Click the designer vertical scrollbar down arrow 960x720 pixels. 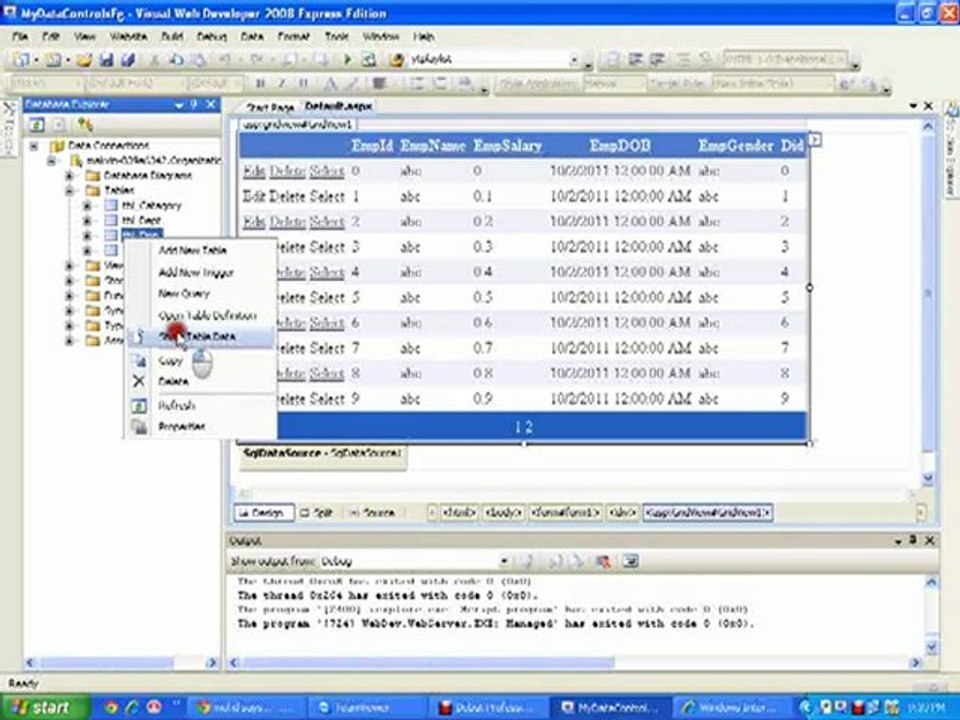point(928,478)
